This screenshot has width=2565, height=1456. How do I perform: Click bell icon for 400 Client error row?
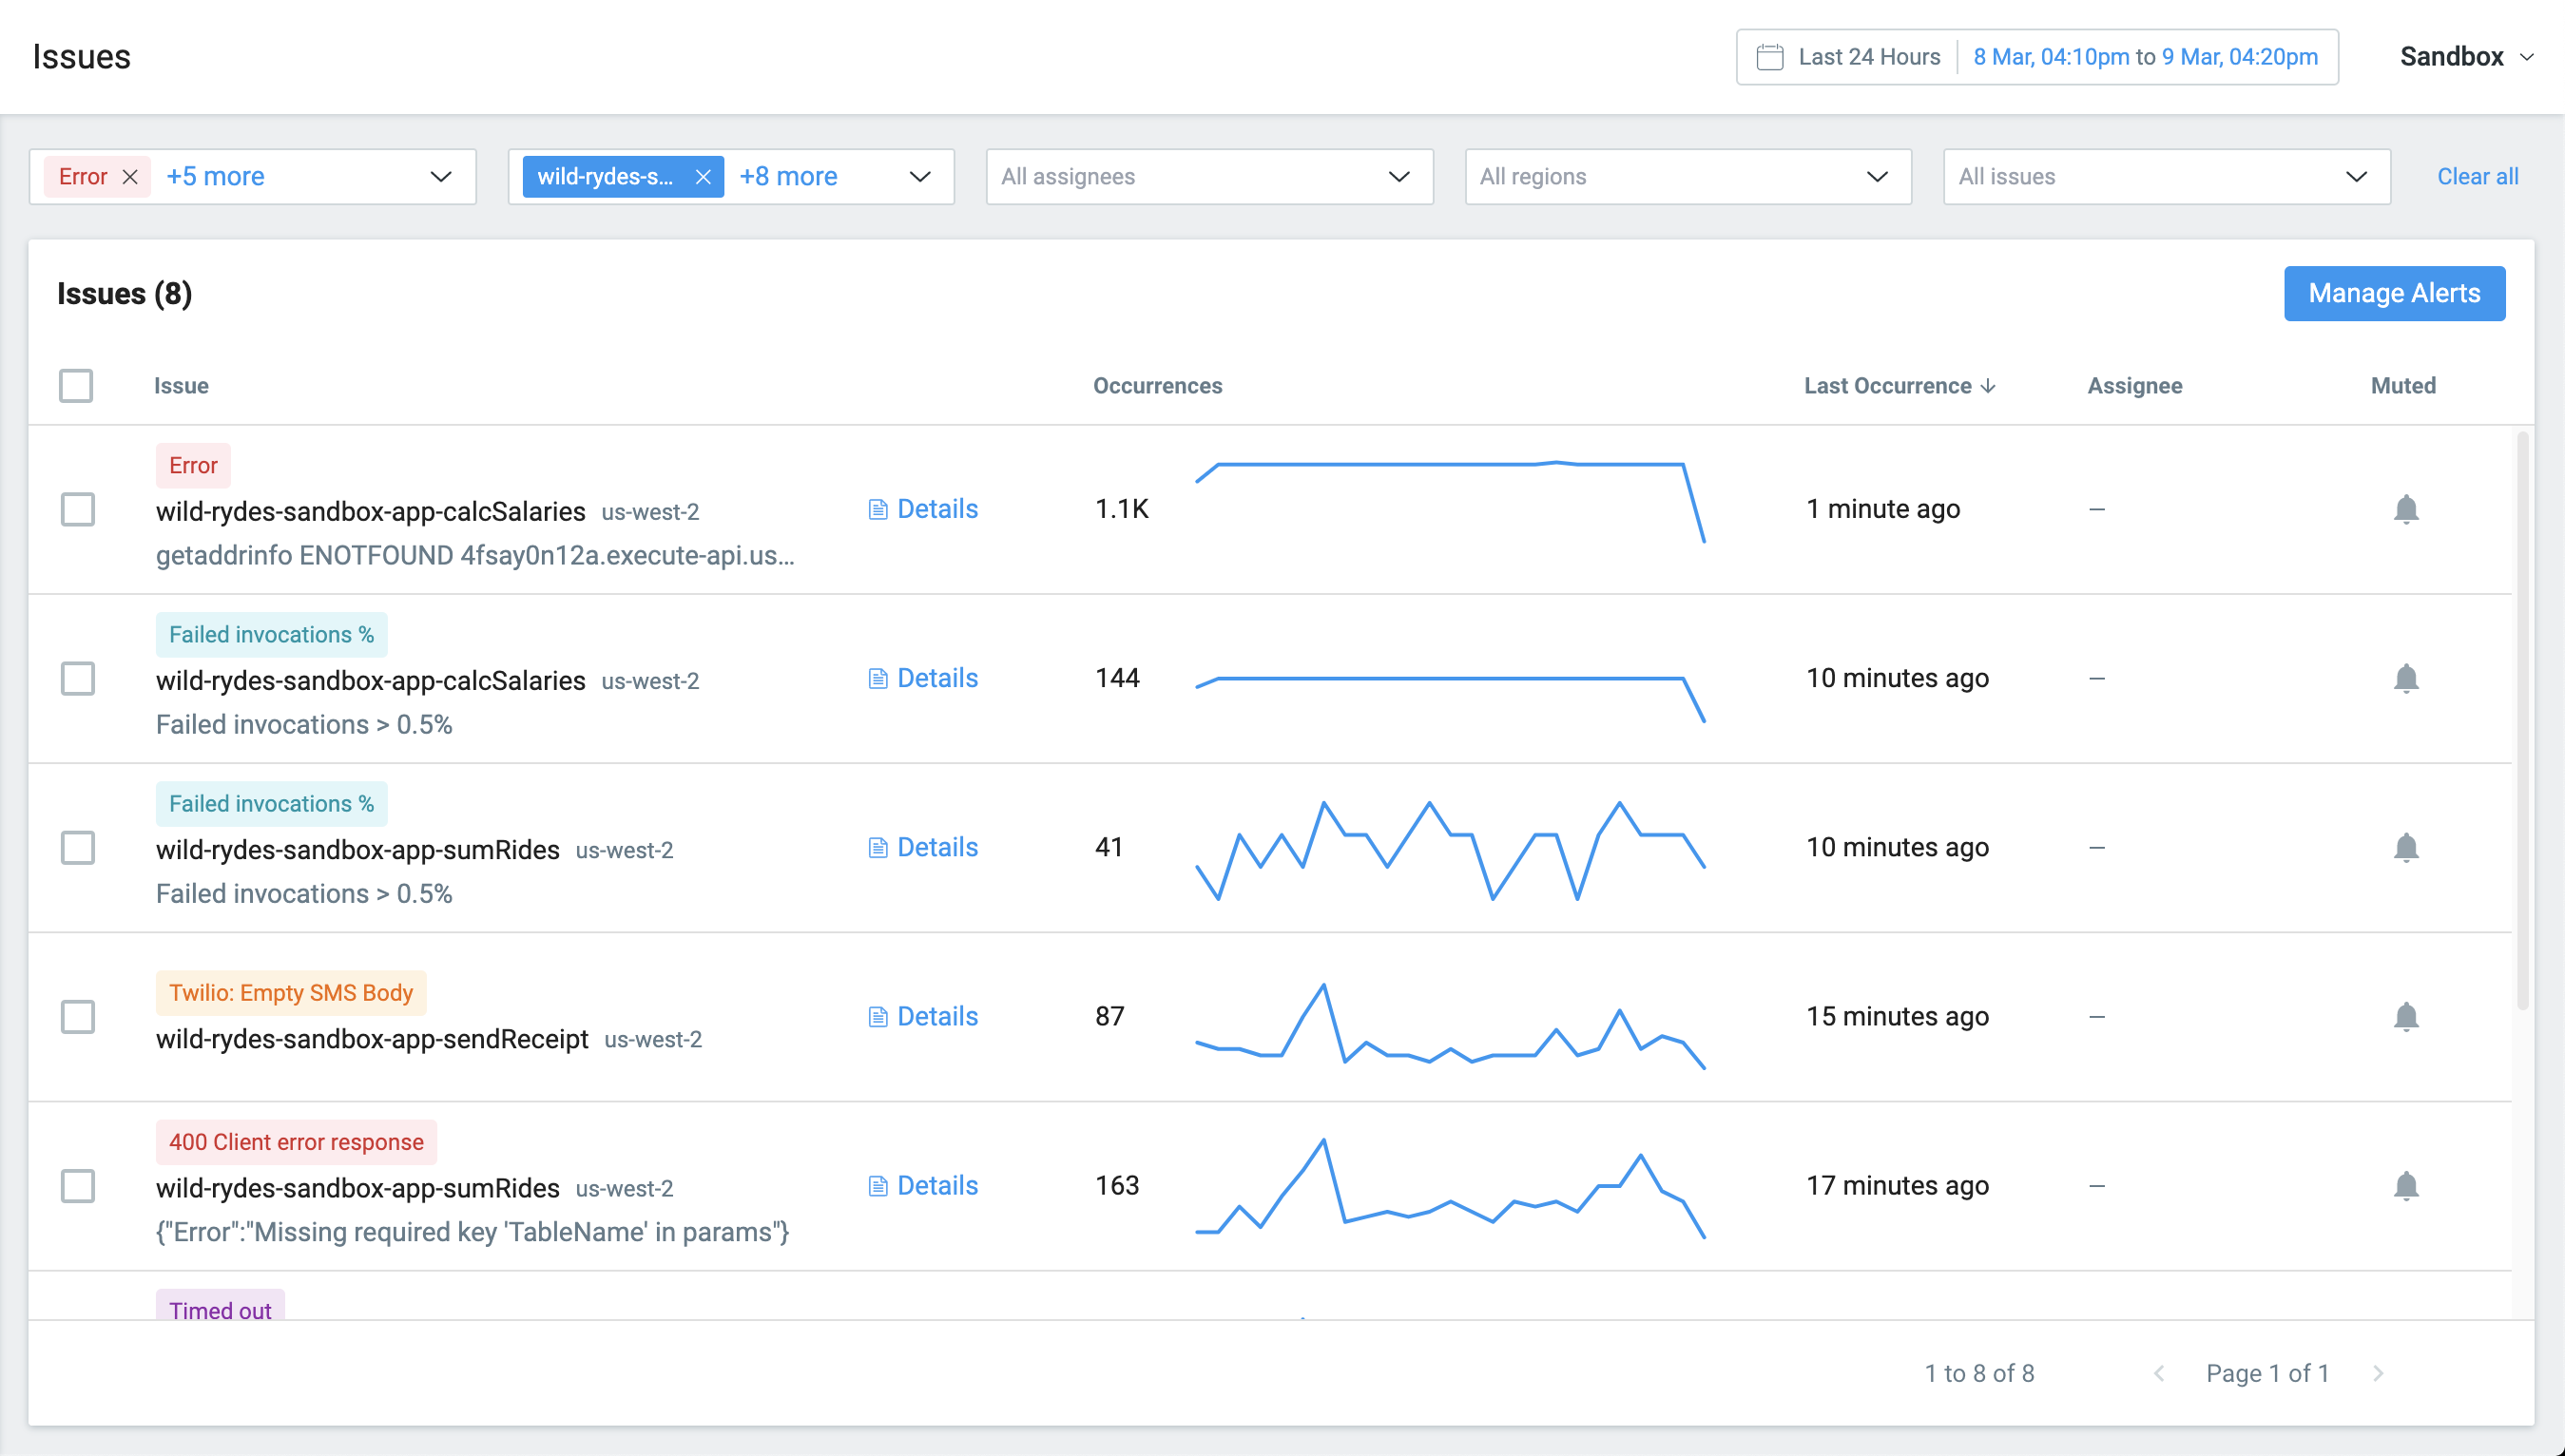coord(2405,1185)
